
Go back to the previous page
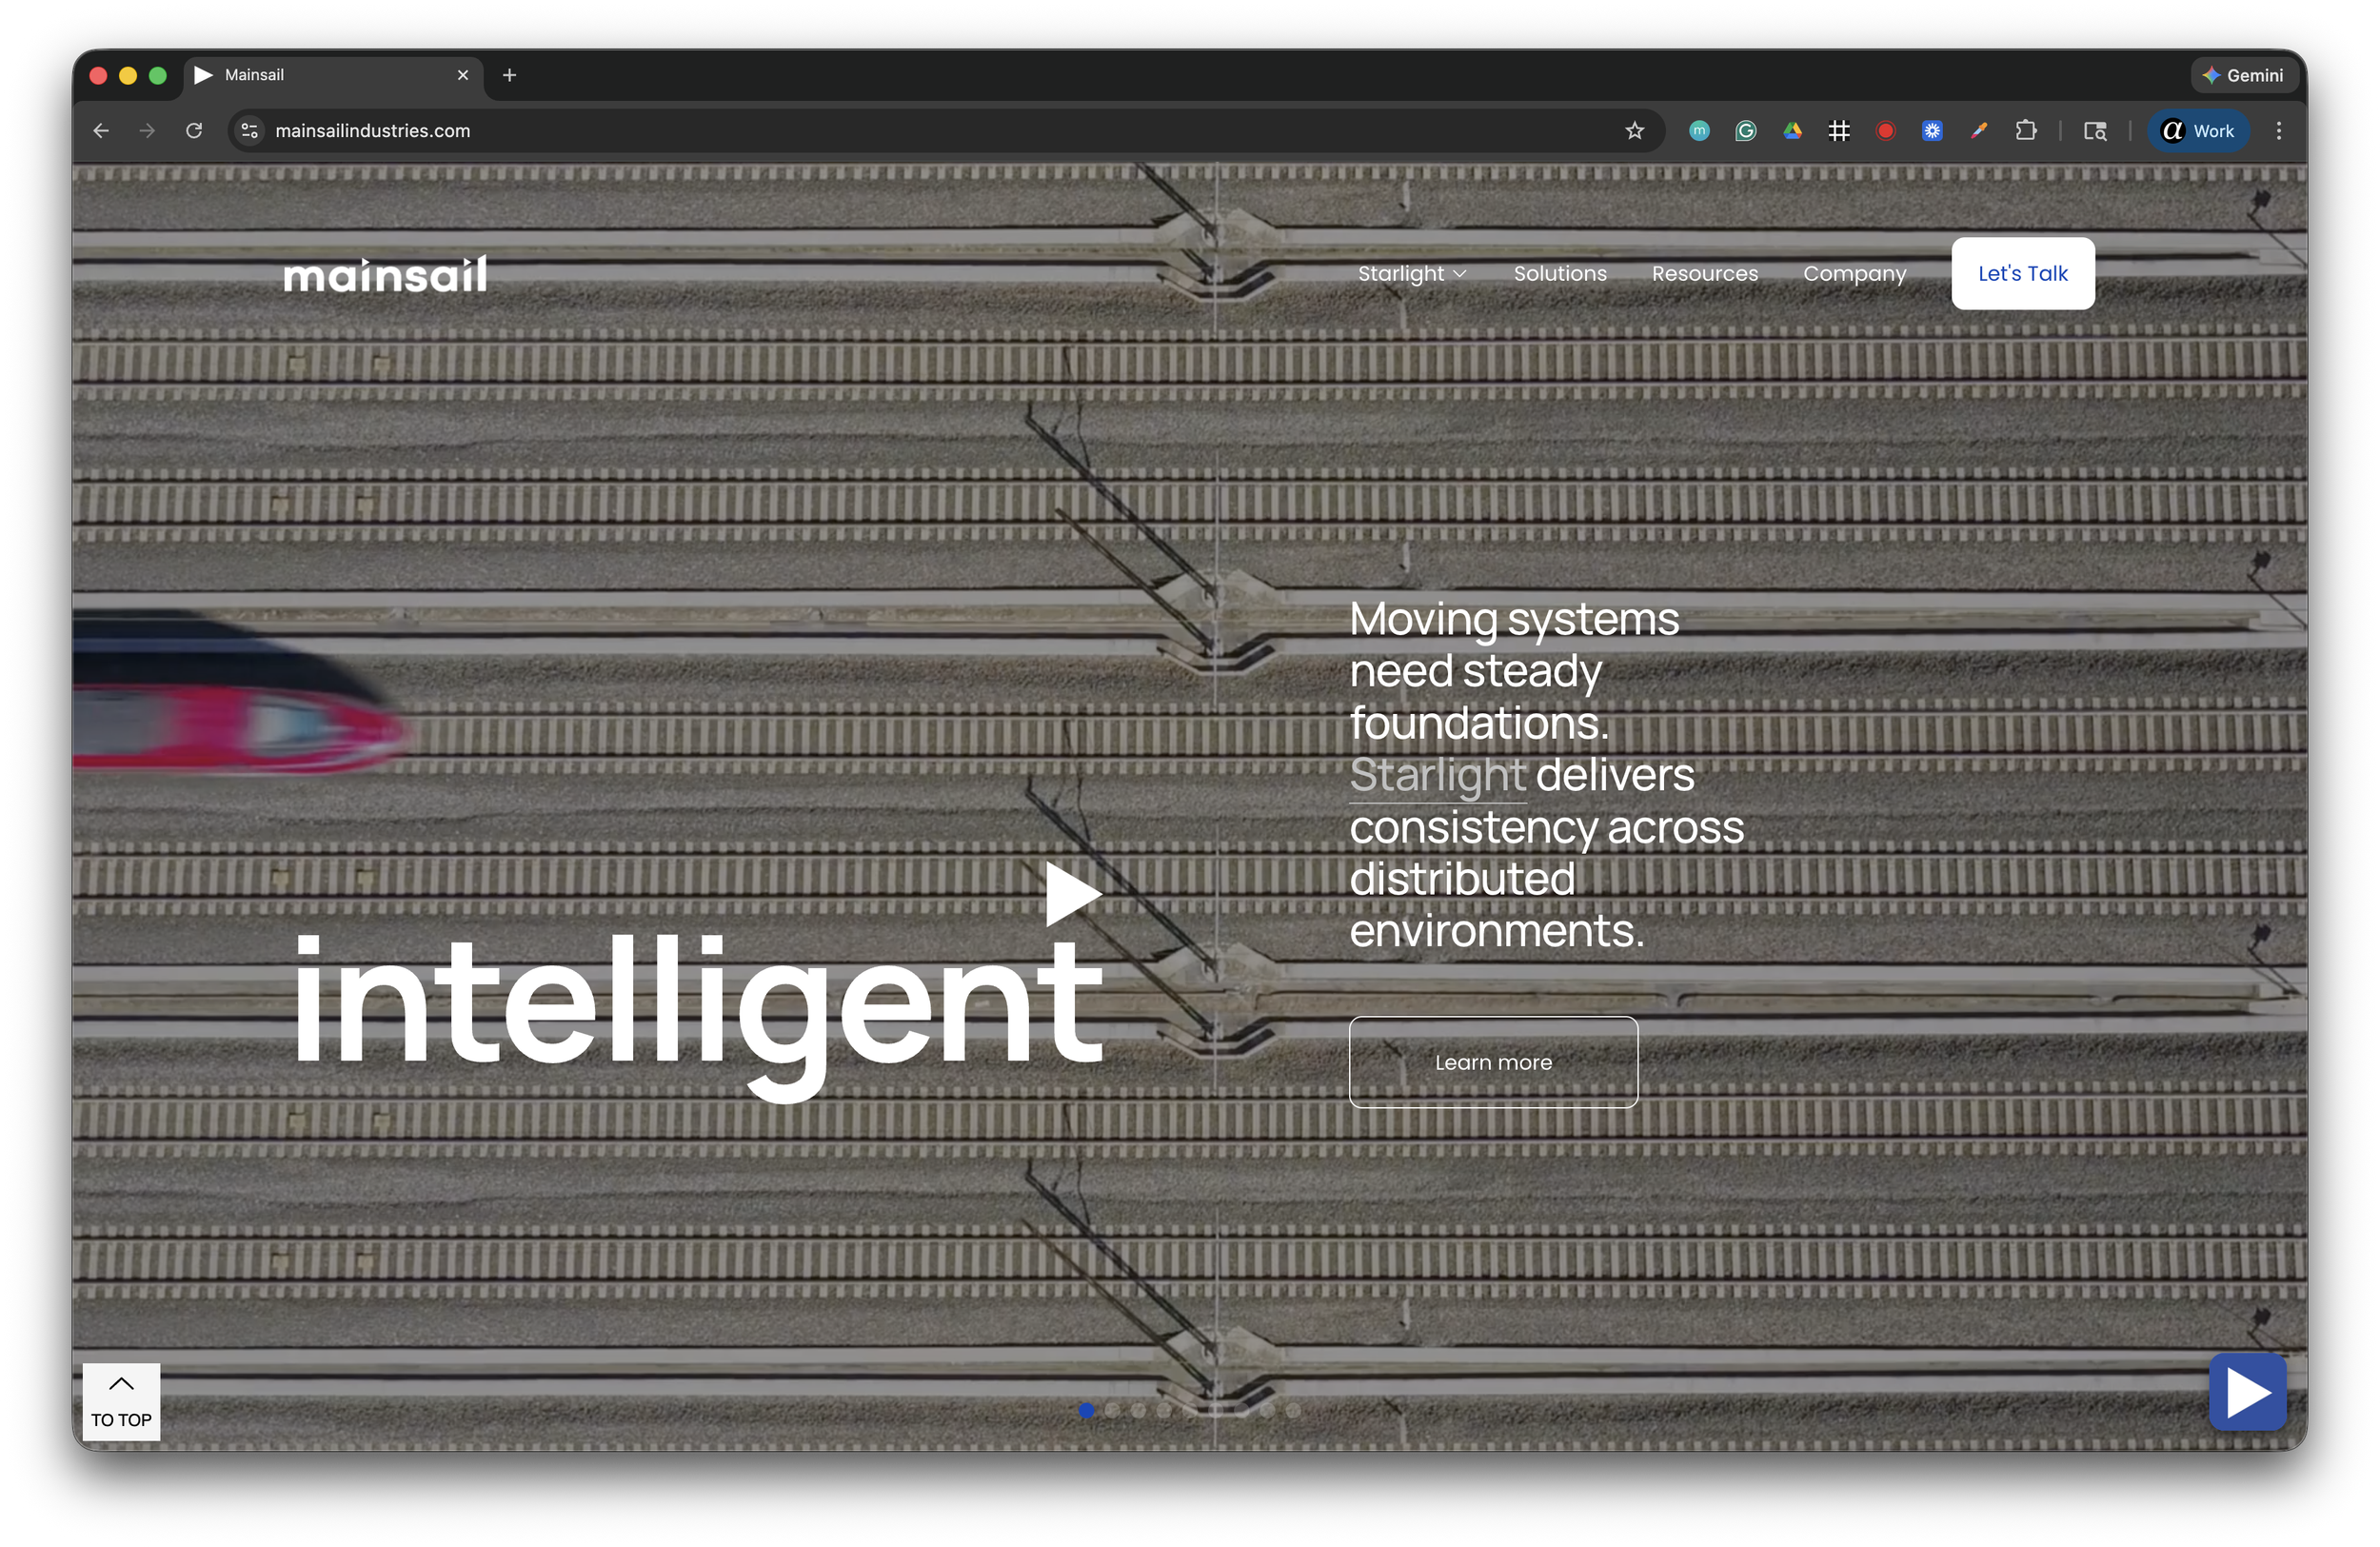tap(101, 131)
